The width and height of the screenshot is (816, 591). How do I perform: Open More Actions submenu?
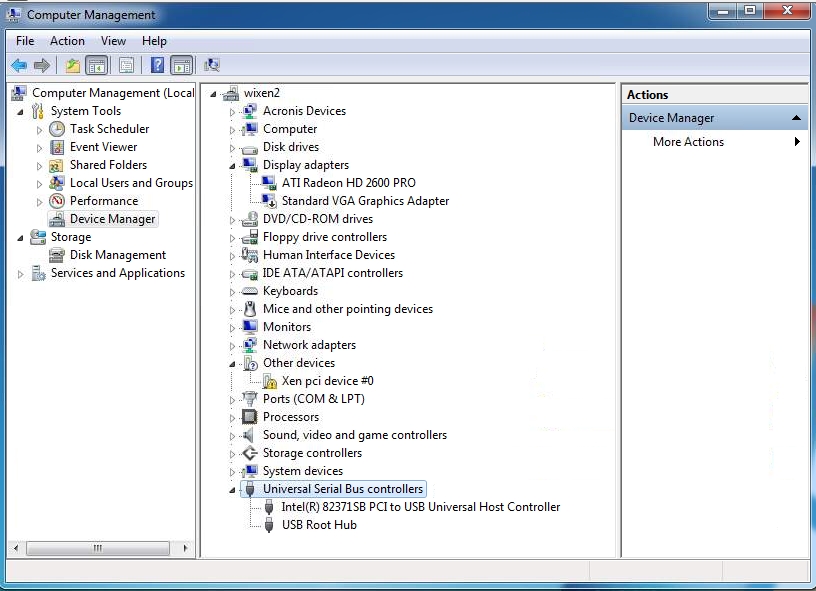tap(688, 142)
